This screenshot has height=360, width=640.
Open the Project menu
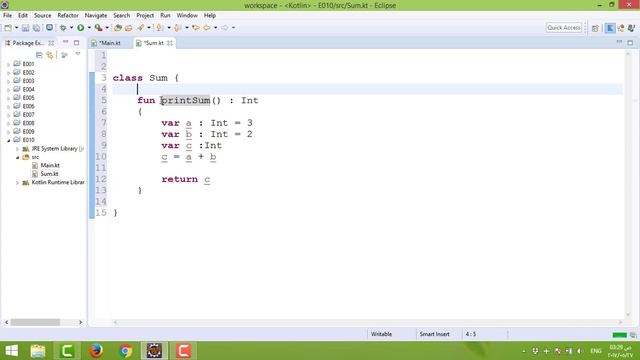[x=145, y=15]
